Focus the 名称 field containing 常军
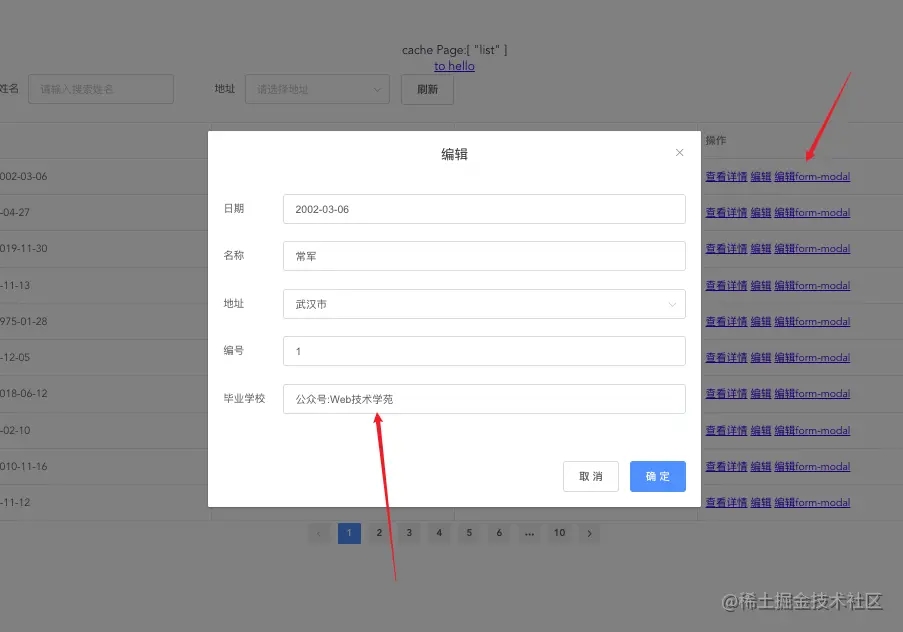The image size is (903, 632). point(484,256)
